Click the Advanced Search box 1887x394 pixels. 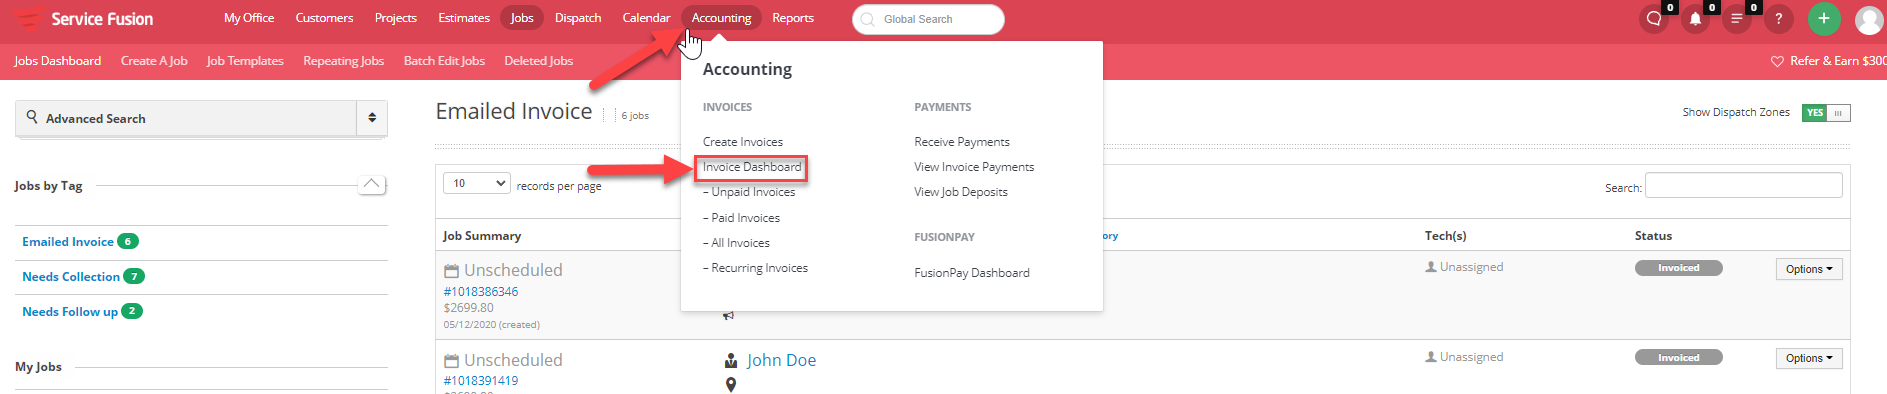pos(186,118)
